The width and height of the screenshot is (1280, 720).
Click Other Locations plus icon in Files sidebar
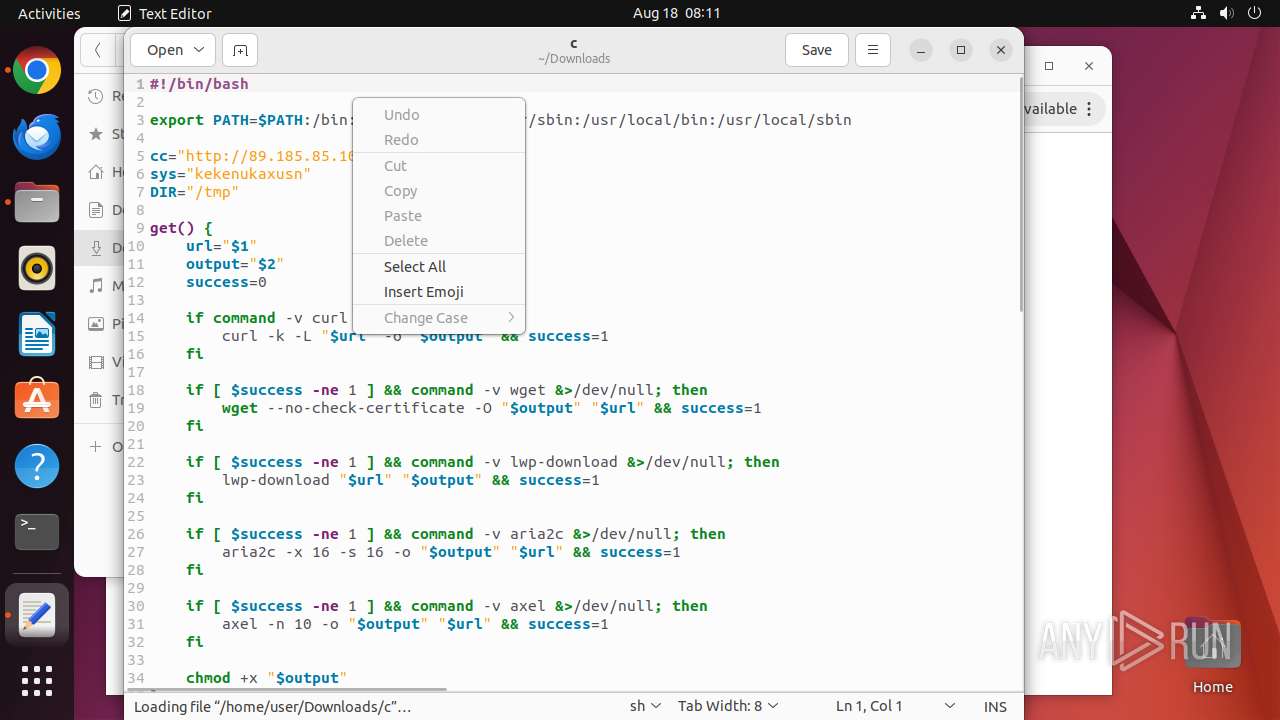96,447
